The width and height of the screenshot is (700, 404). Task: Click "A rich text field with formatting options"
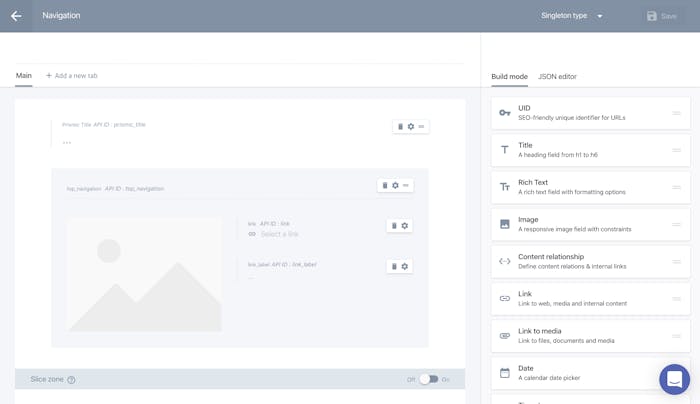coord(571,192)
